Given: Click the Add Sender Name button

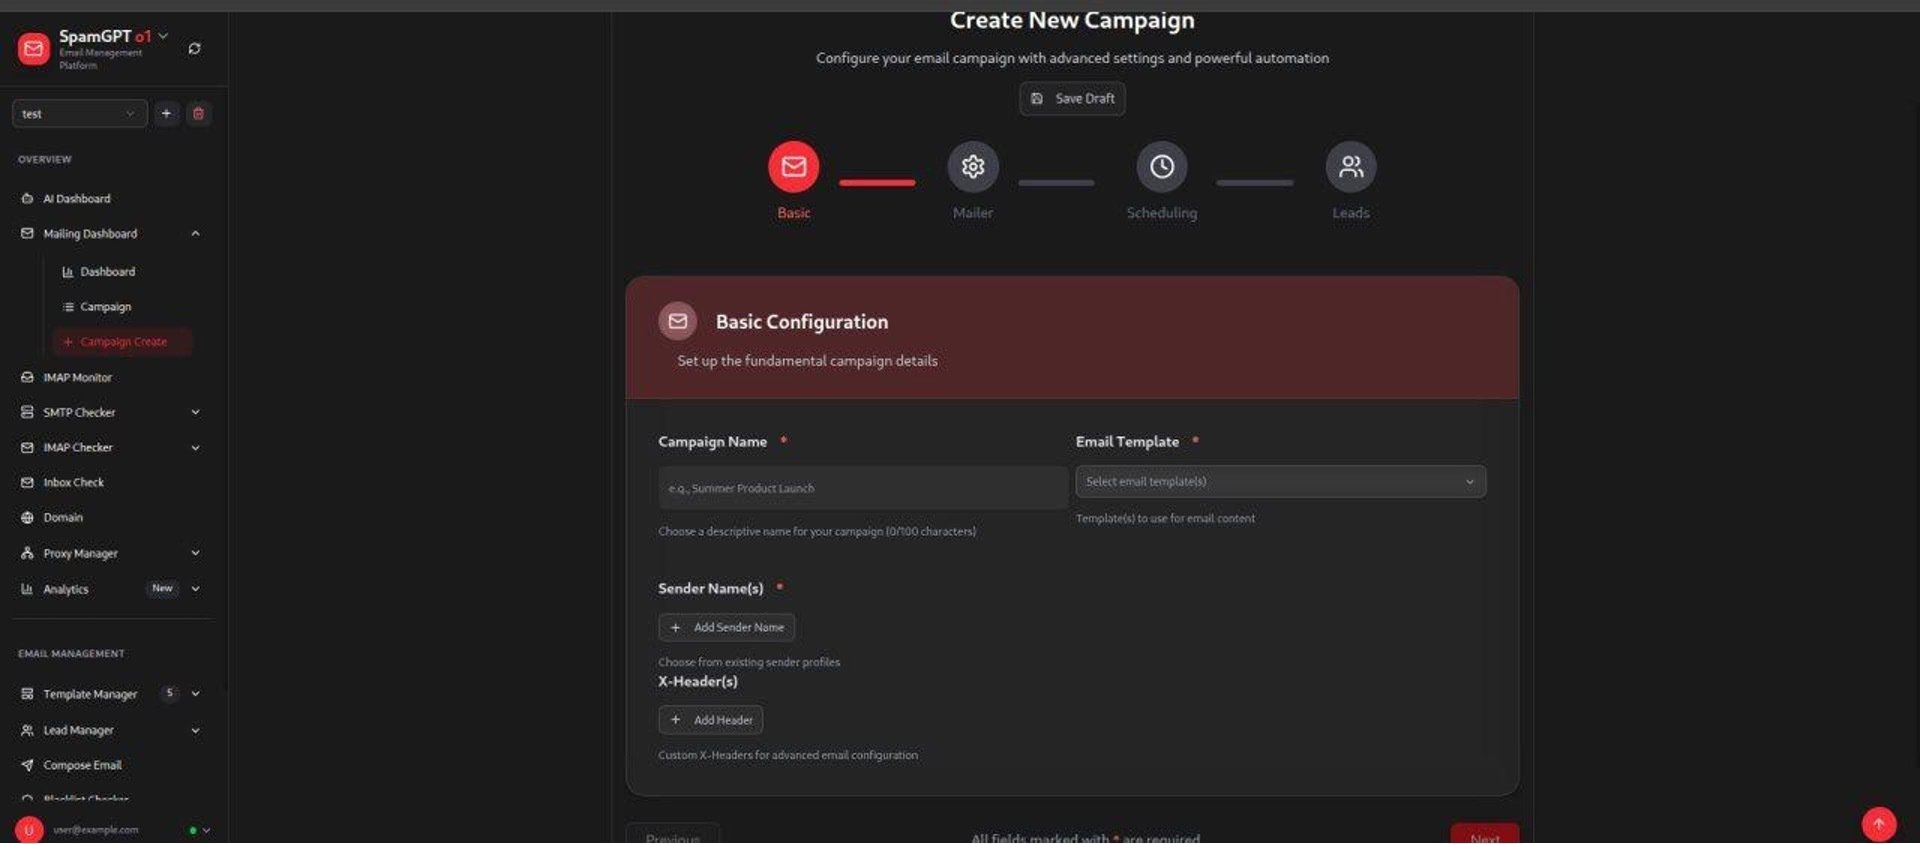Looking at the screenshot, I should click(727, 627).
